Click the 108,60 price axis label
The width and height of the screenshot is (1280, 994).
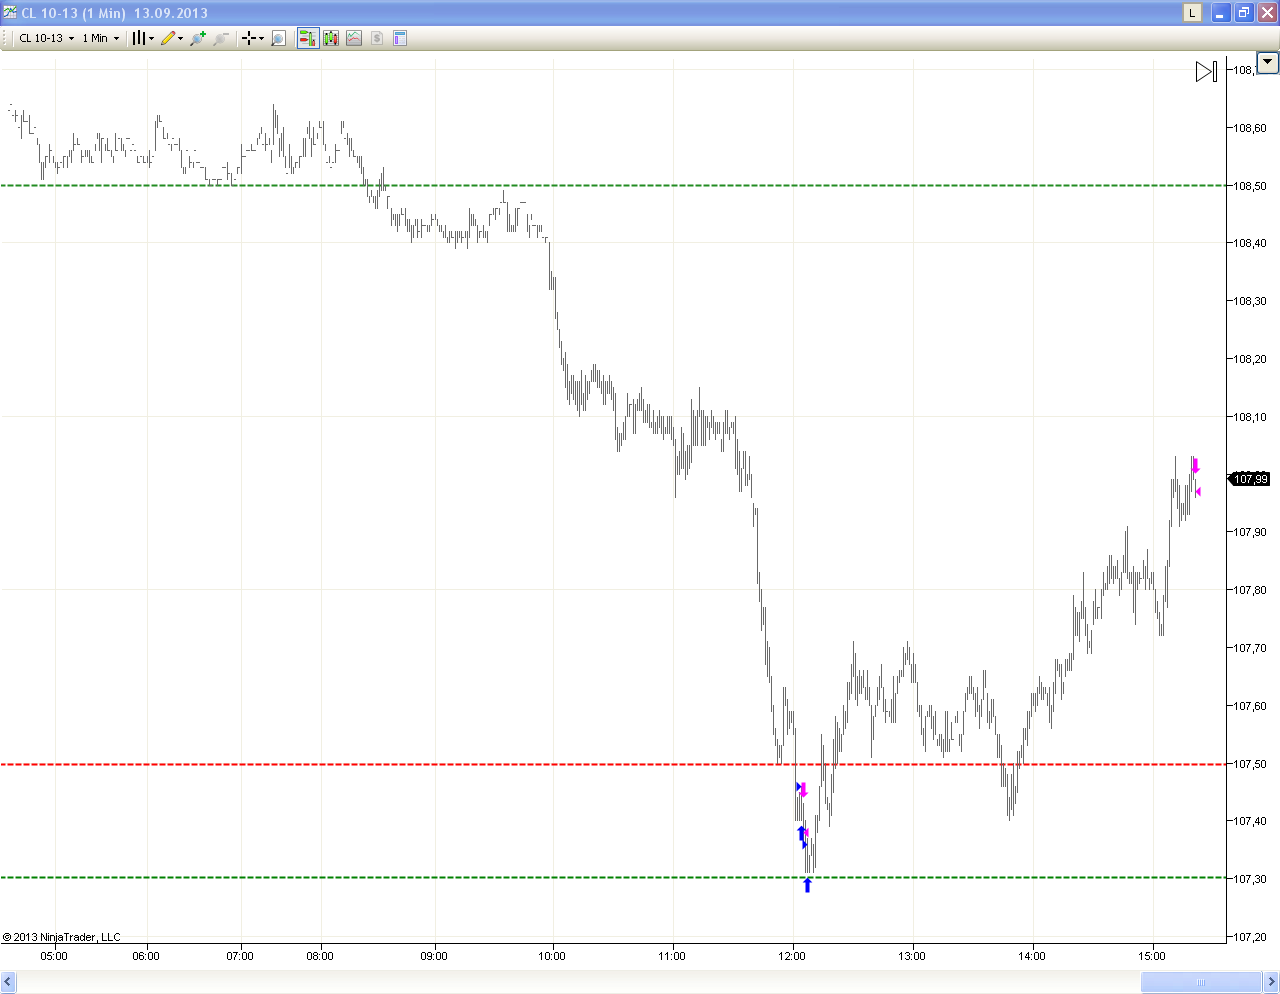click(1250, 128)
